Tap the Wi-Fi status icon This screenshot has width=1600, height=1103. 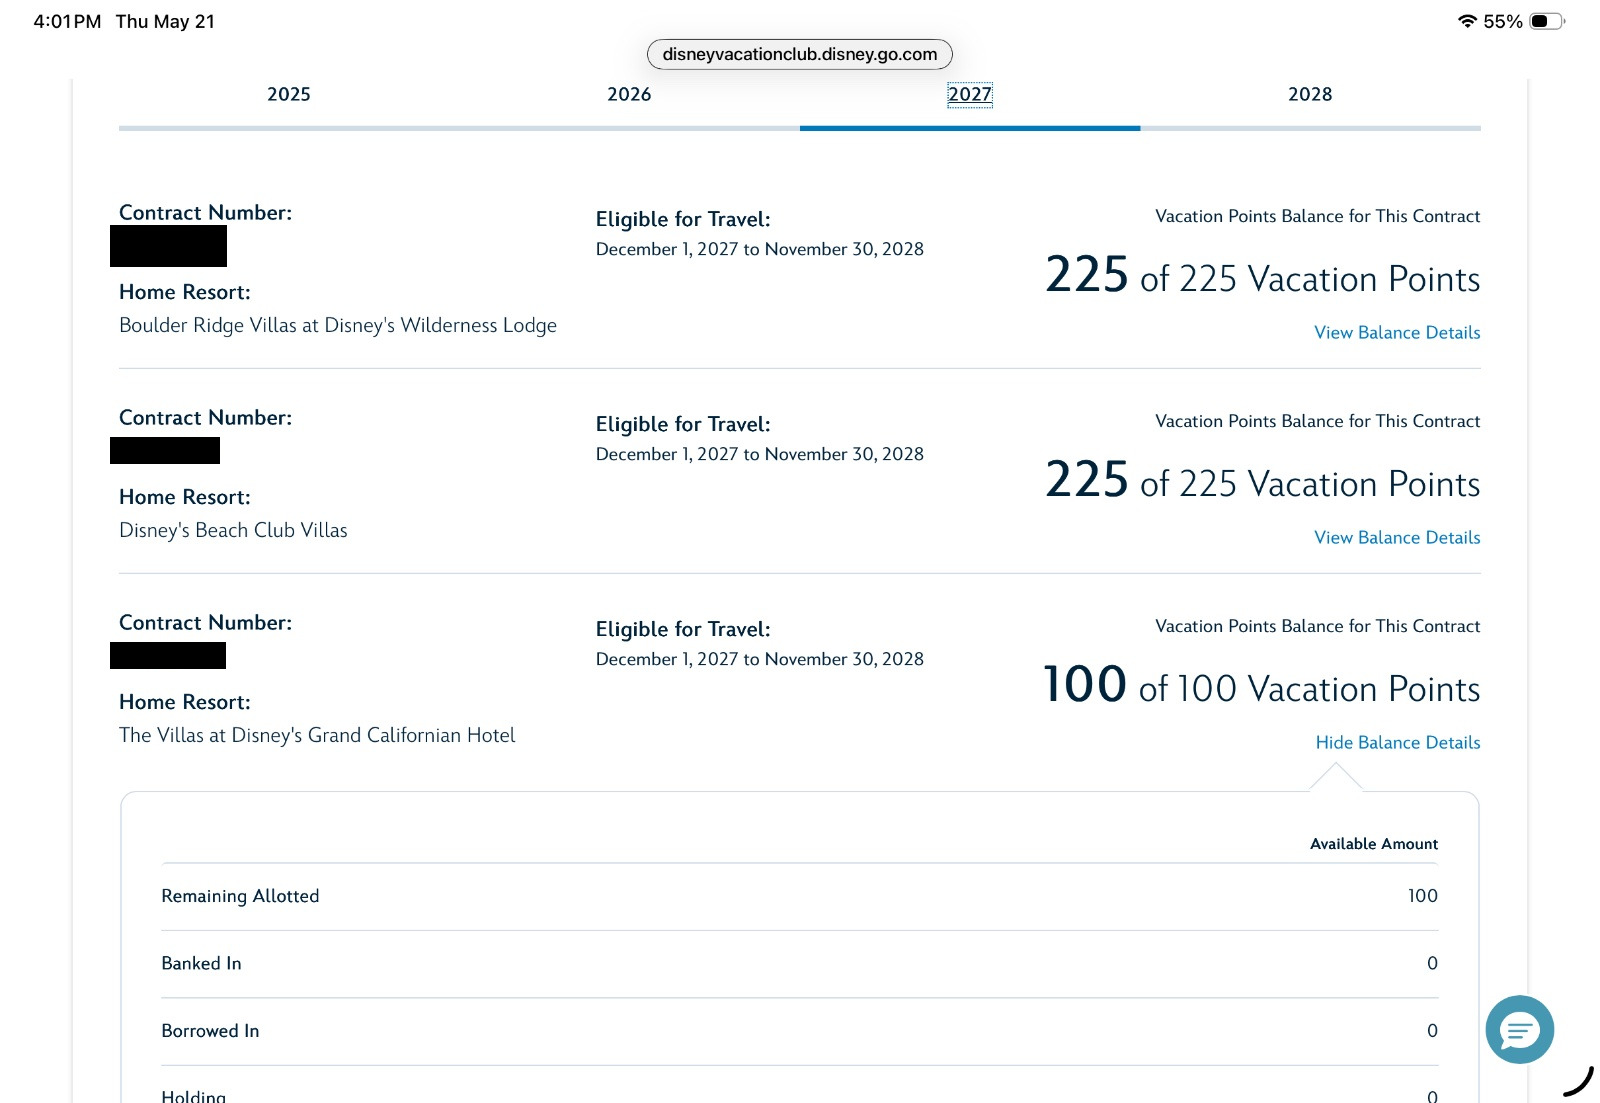[x=1467, y=21]
